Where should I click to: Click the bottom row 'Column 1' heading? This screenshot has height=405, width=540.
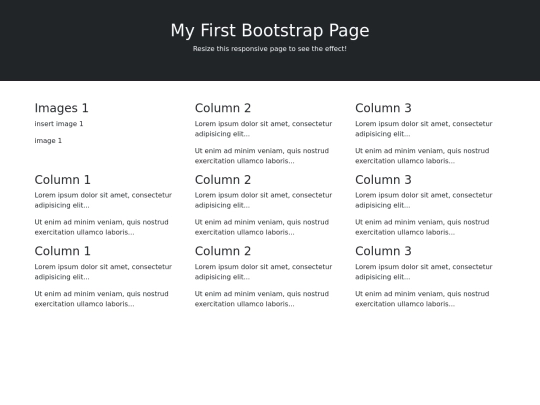click(62, 251)
